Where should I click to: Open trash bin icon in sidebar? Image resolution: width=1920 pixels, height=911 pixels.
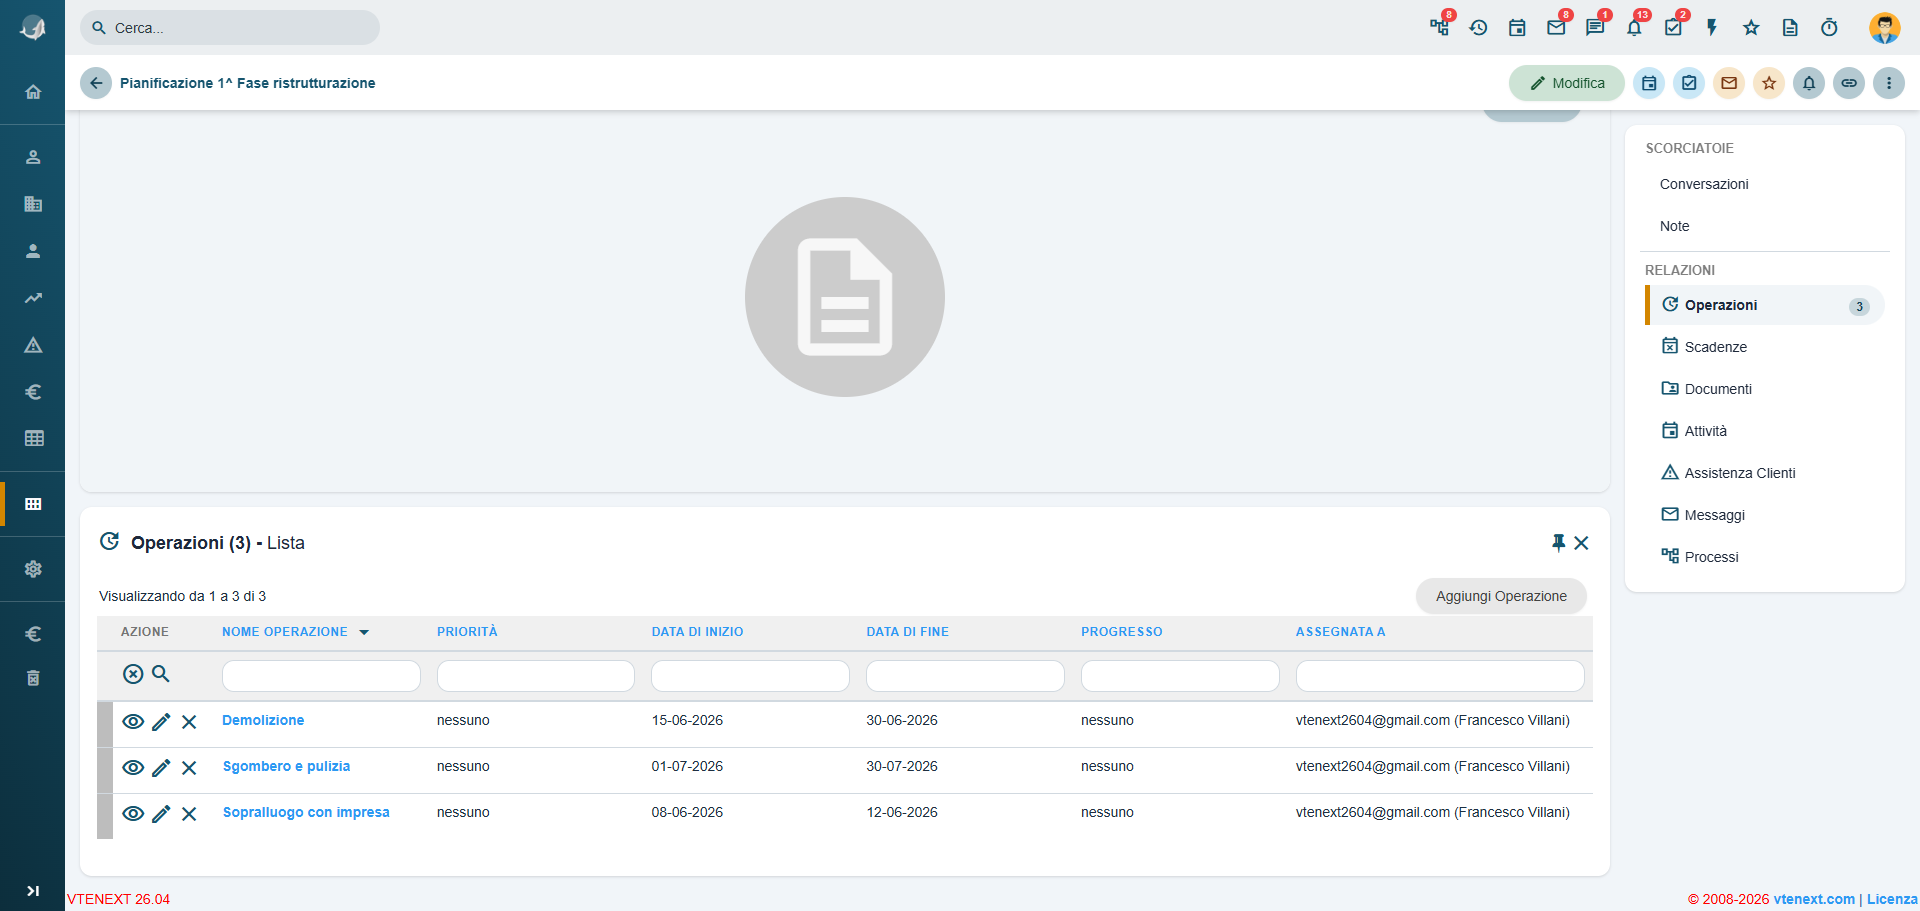pyautogui.click(x=33, y=678)
